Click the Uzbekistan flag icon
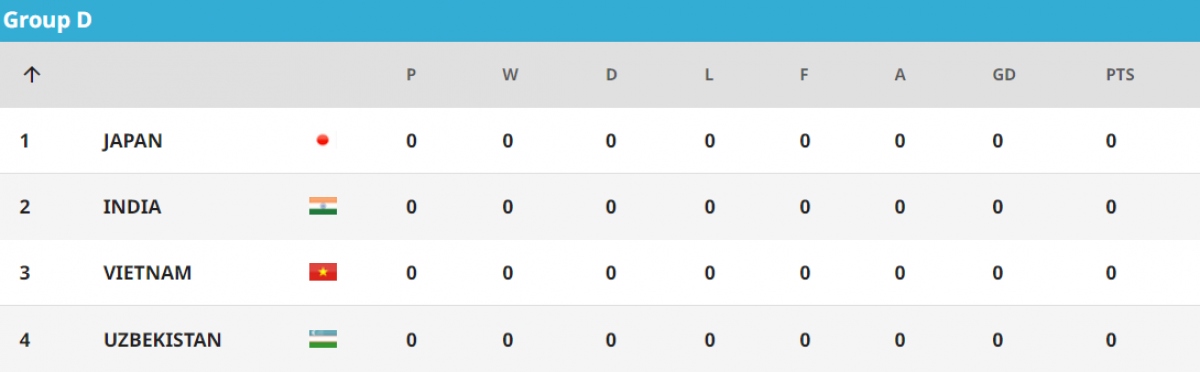 tap(323, 339)
